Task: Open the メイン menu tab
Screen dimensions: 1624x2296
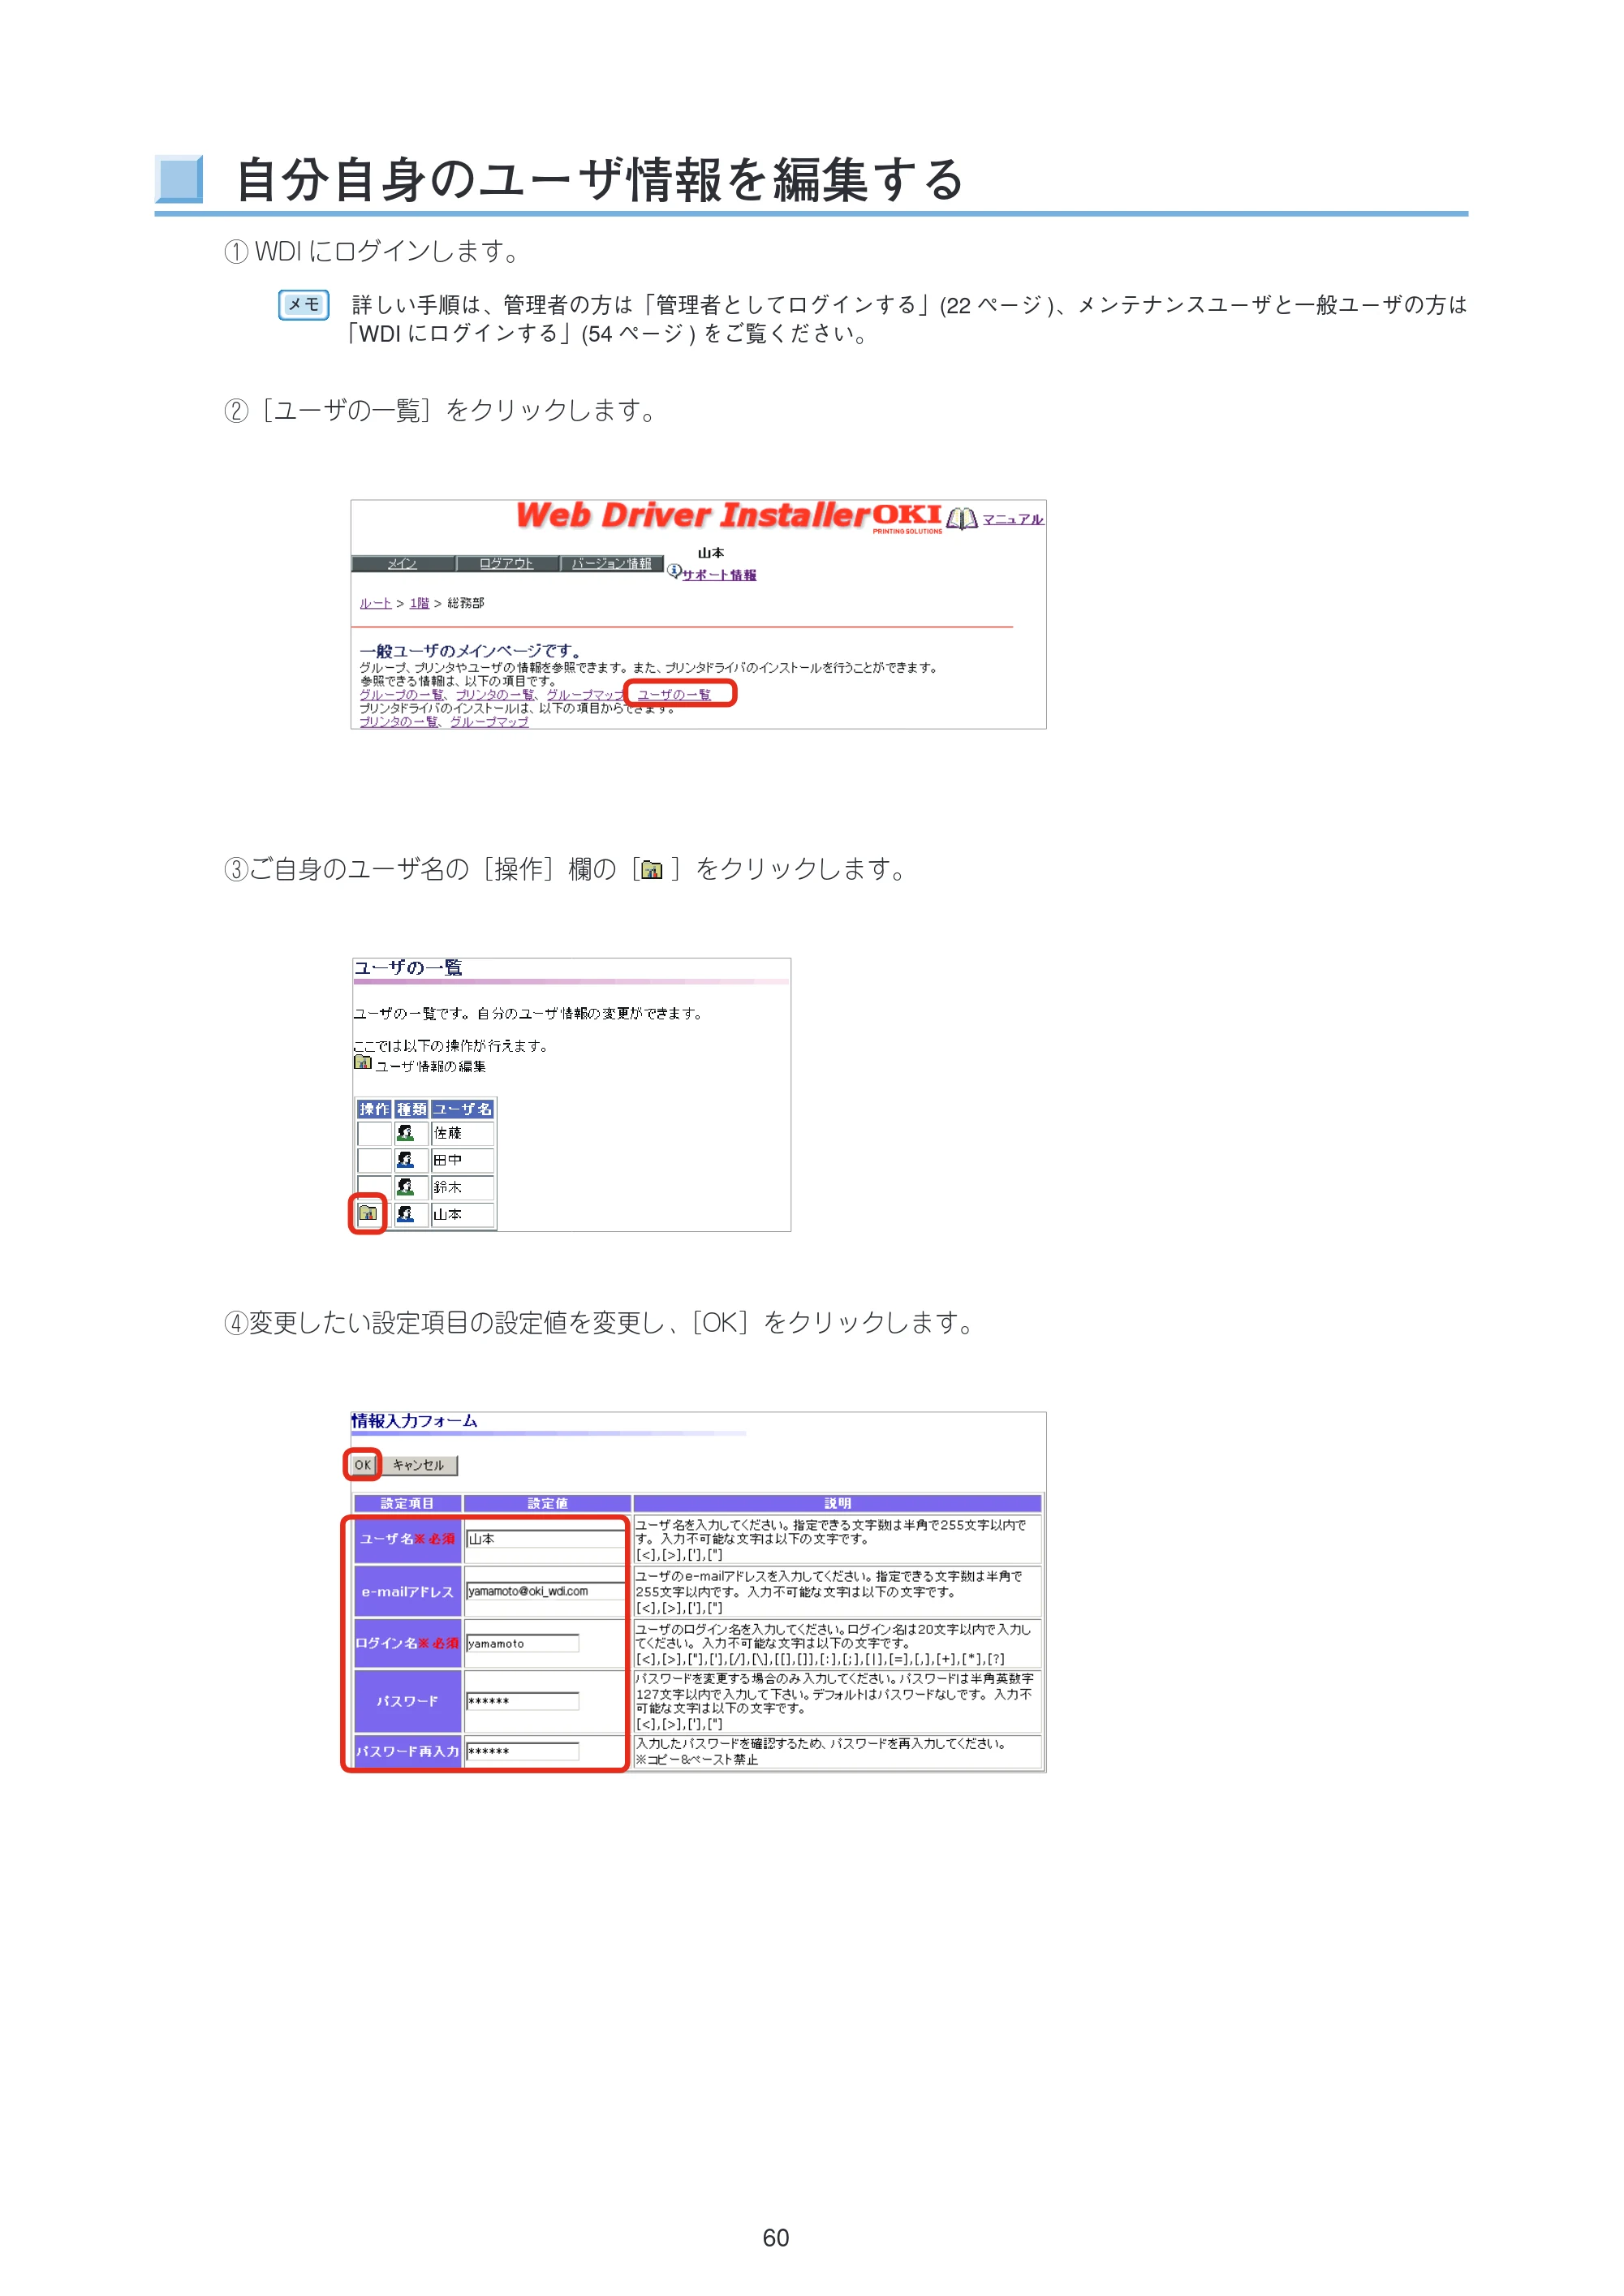Action: coord(403,564)
